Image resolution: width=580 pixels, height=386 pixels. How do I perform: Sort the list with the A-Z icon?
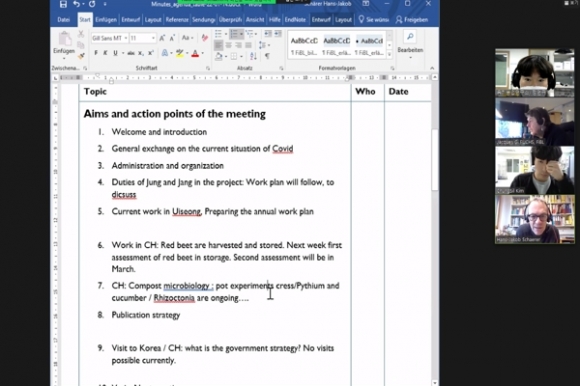pos(253,56)
